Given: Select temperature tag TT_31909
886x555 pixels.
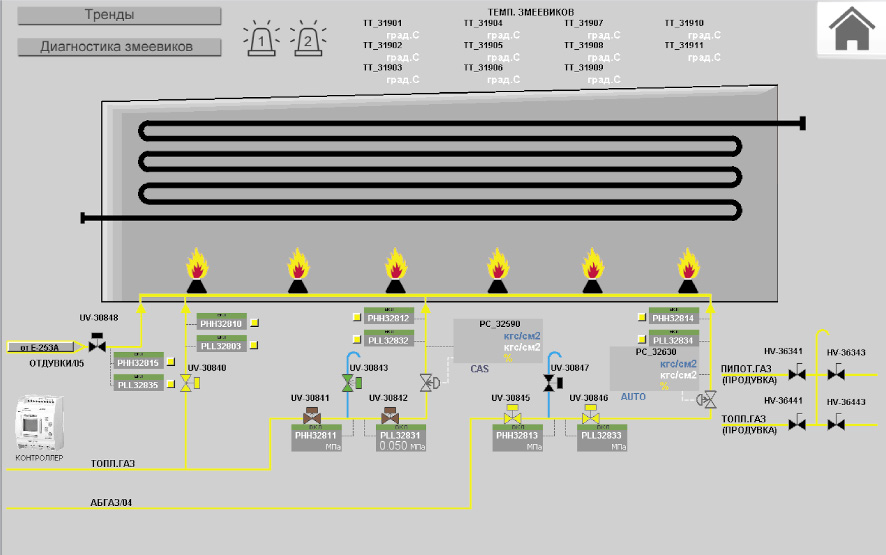Looking at the screenshot, I should [x=584, y=67].
